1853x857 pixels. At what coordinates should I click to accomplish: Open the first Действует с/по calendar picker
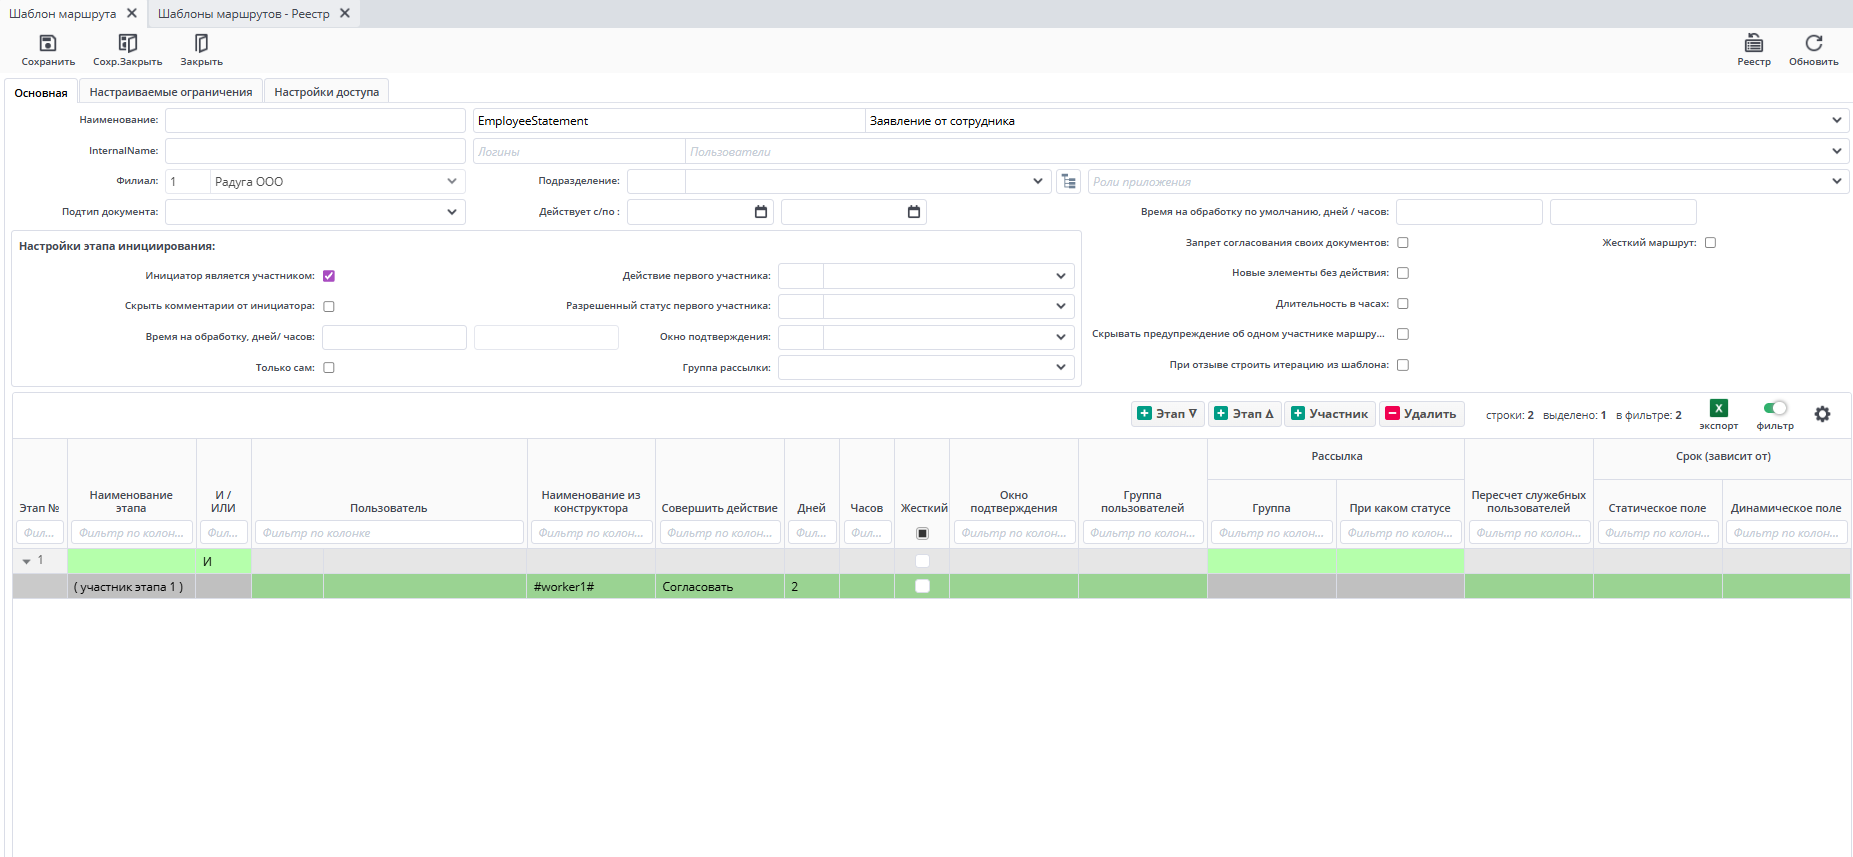pyautogui.click(x=761, y=212)
